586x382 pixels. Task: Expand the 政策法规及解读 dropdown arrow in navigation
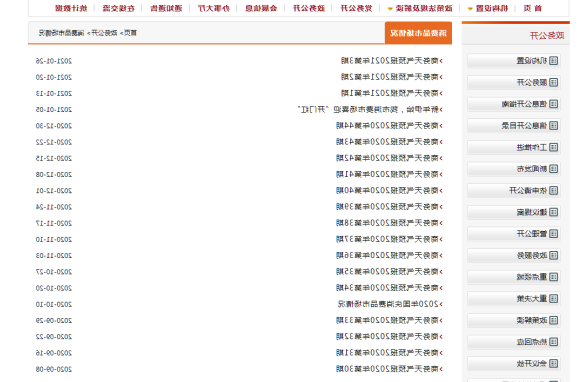point(390,9)
